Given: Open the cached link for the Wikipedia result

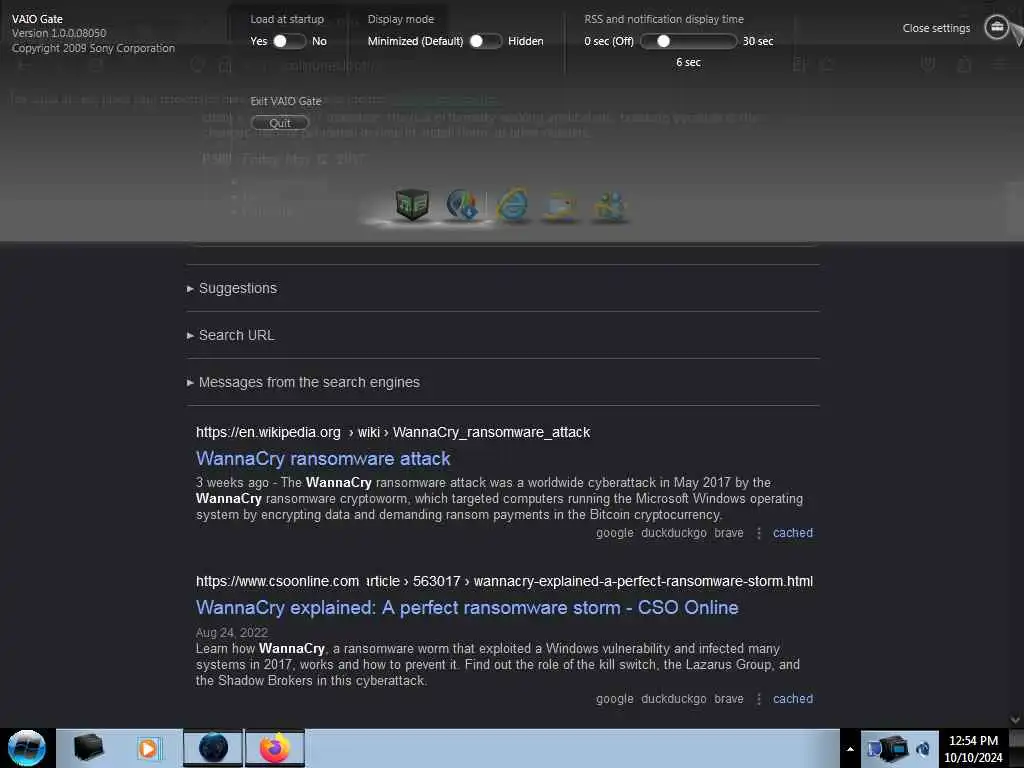Looking at the screenshot, I should 793,533.
